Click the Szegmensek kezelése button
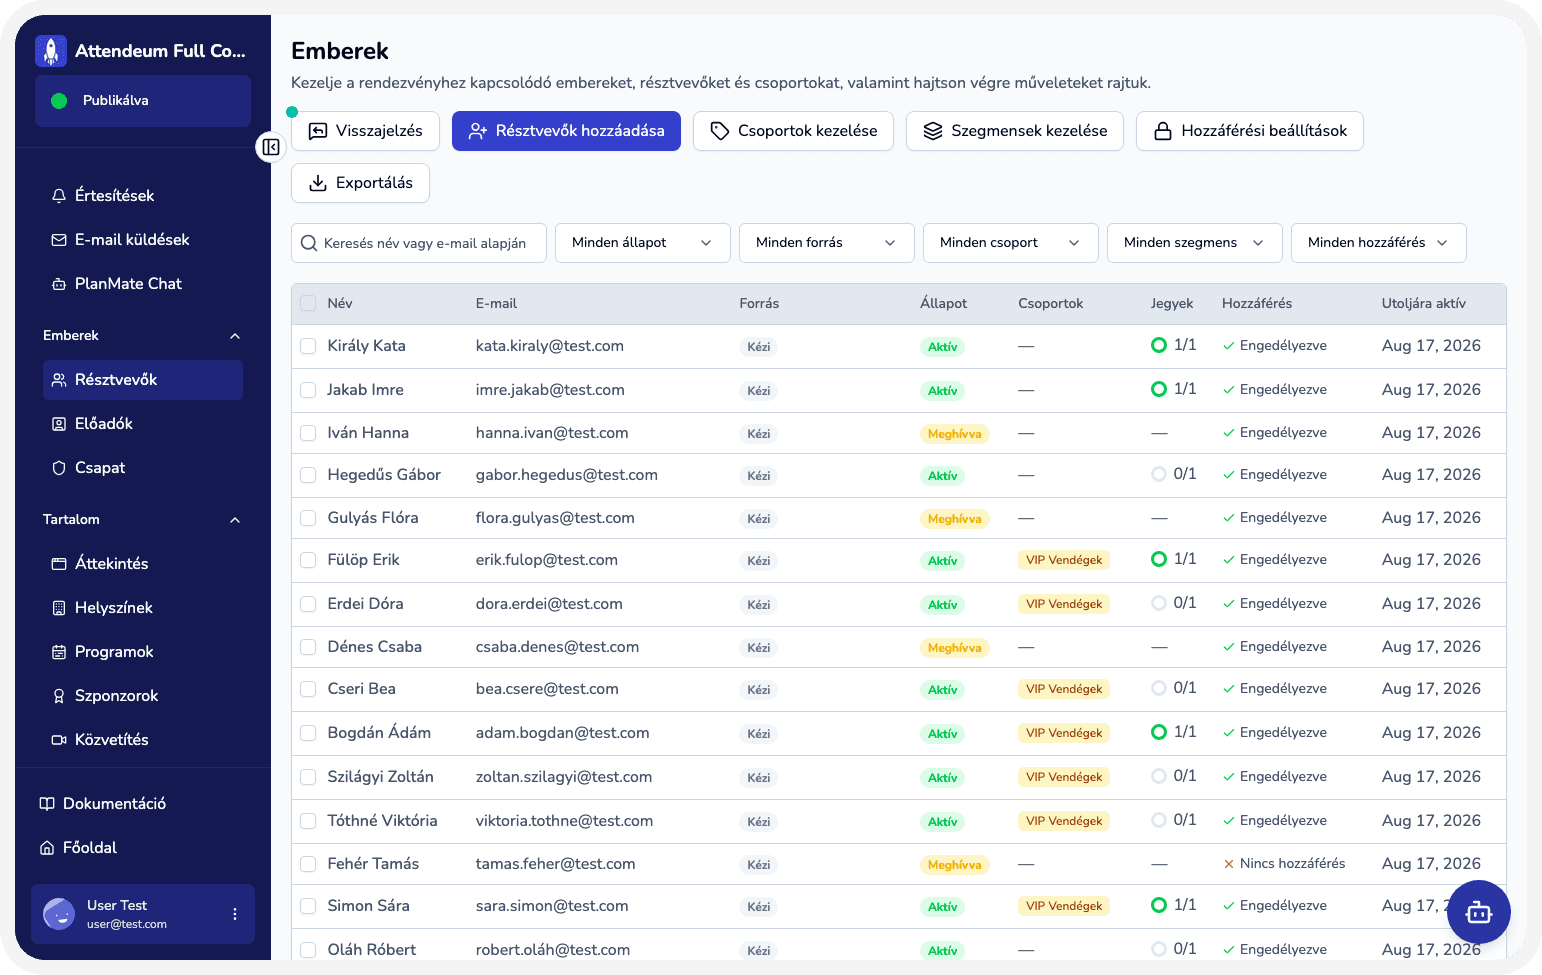Screen dimensions: 1542x975 tap(1015, 131)
